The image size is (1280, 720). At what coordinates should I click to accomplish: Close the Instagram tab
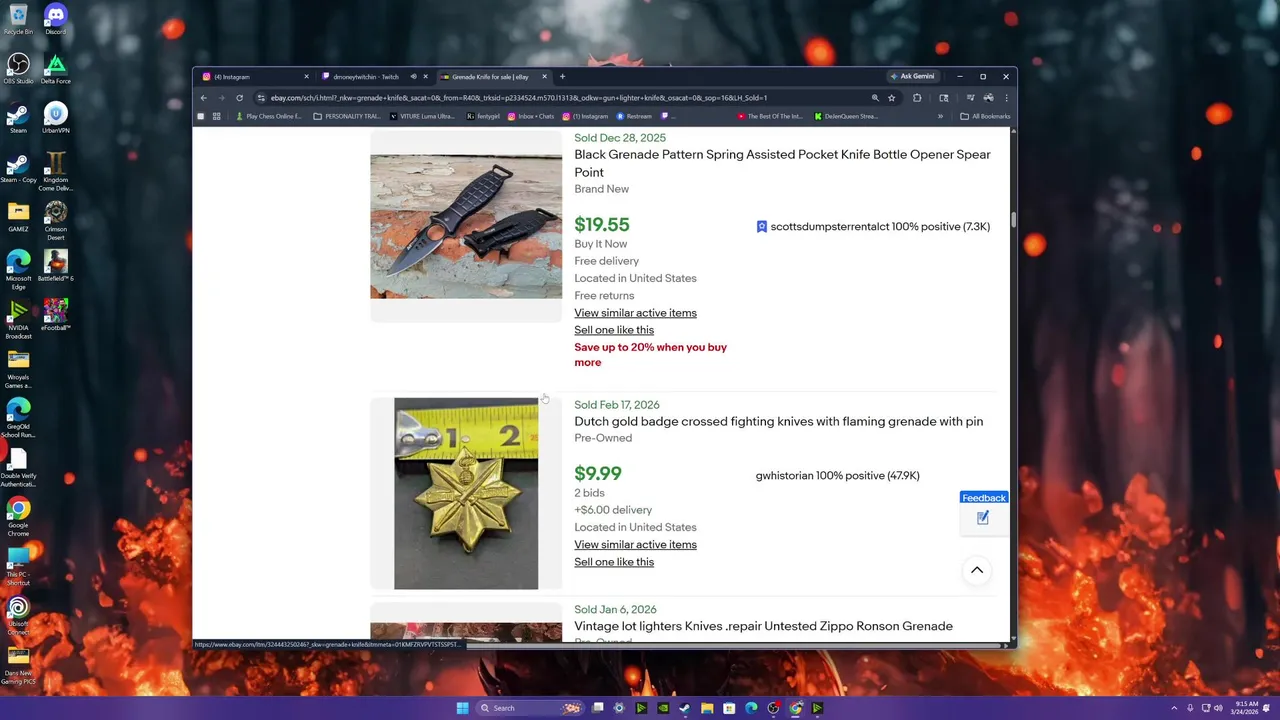pyautogui.click(x=306, y=77)
